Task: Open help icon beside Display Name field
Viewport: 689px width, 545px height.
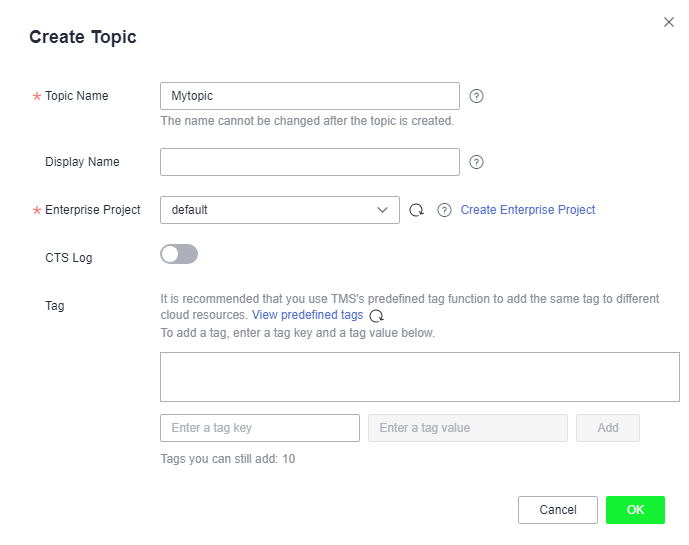Action: 476,162
